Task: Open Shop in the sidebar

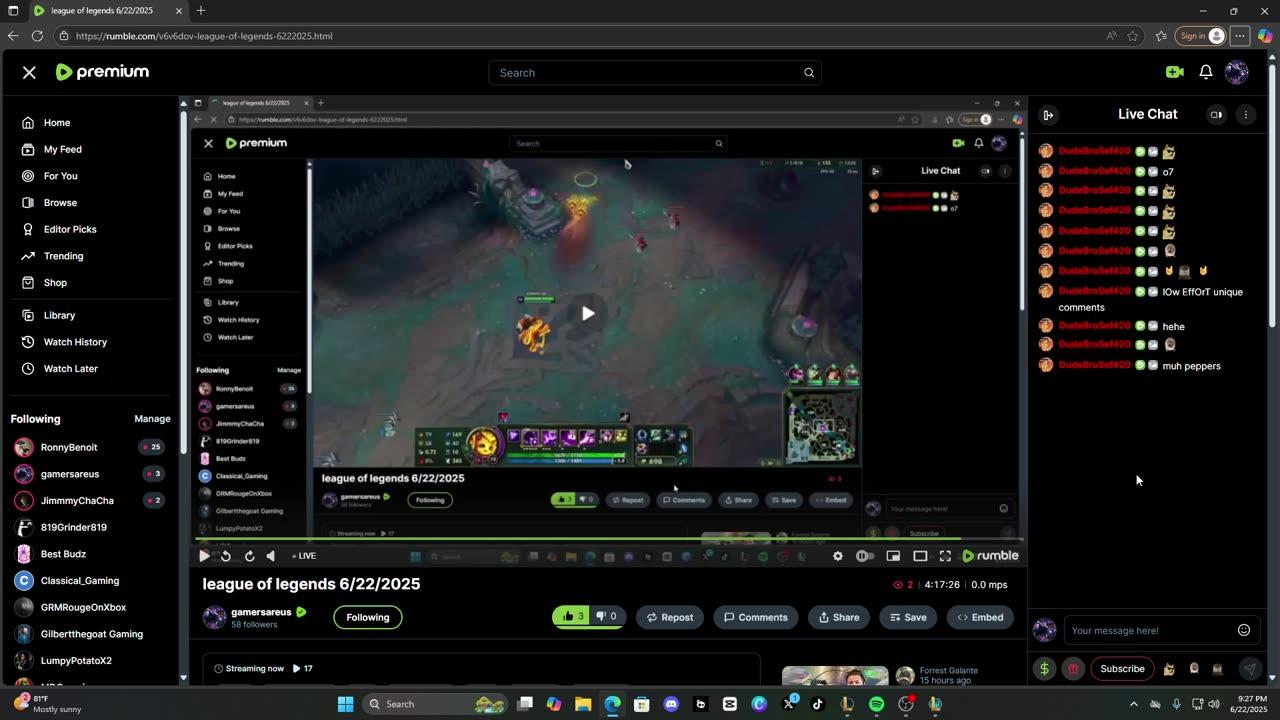Action: click(x=55, y=282)
